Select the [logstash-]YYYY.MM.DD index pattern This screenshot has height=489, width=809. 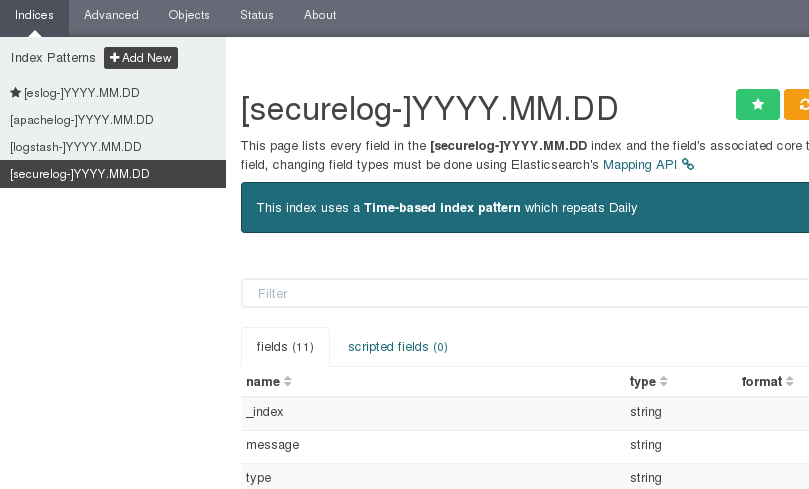[x=76, y=147]
